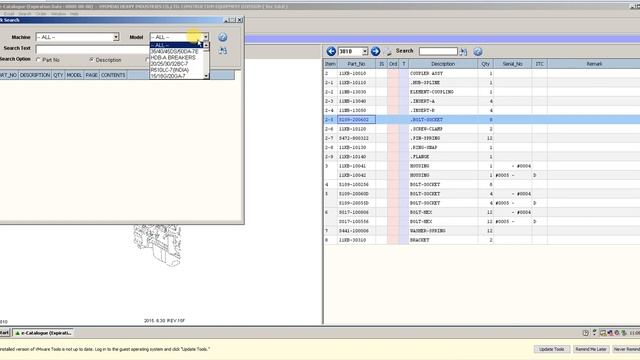Click the help question mark icon in the Search dialog

(222, 37)
